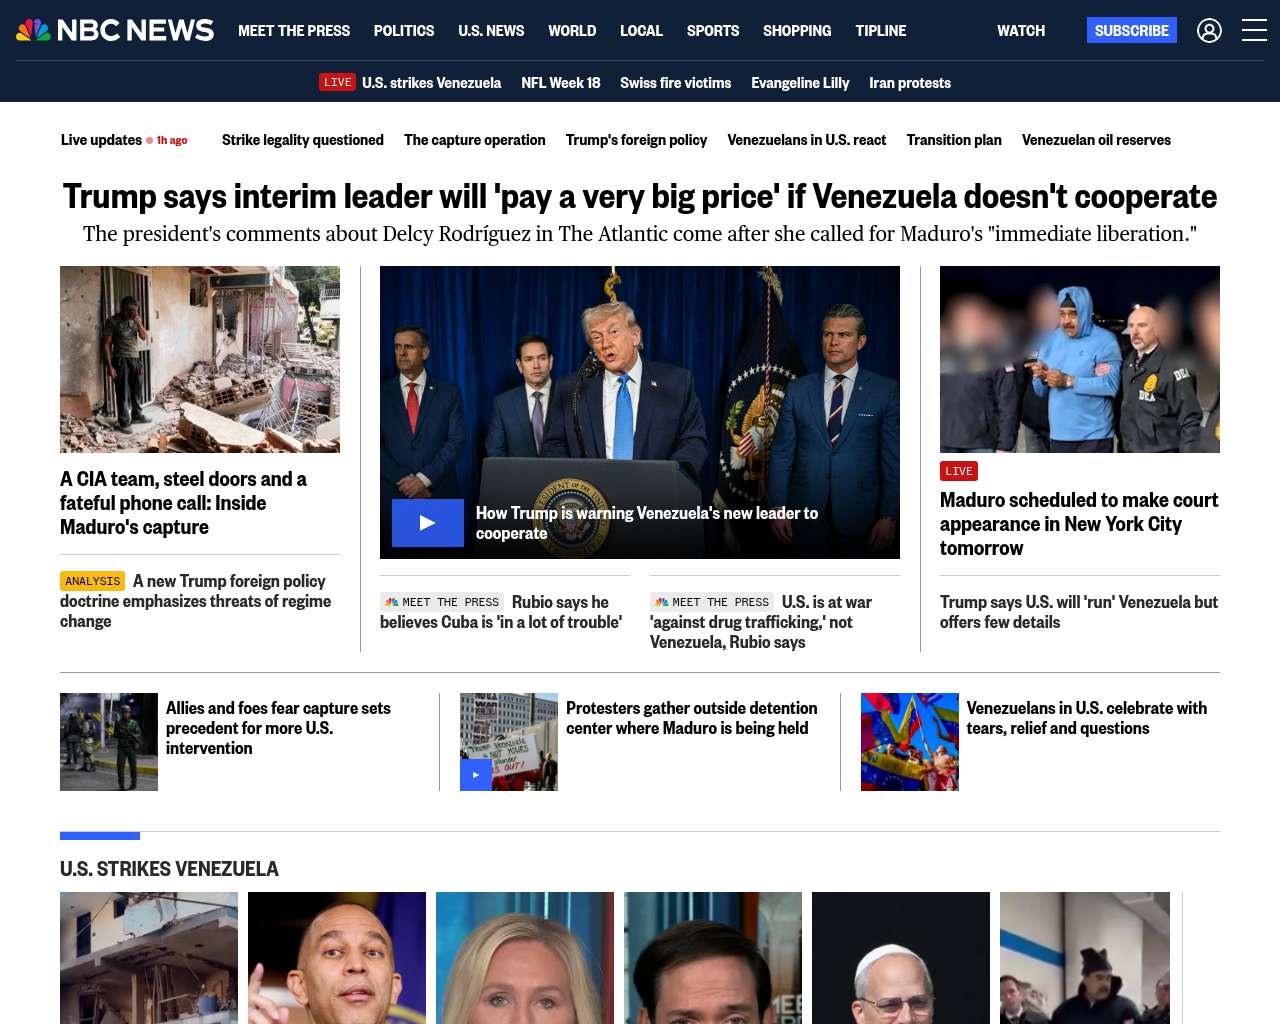Viewport: 1280px width, 1024px height.
Task: Open the Trump interim leader headline
Action: coord(640,196)
